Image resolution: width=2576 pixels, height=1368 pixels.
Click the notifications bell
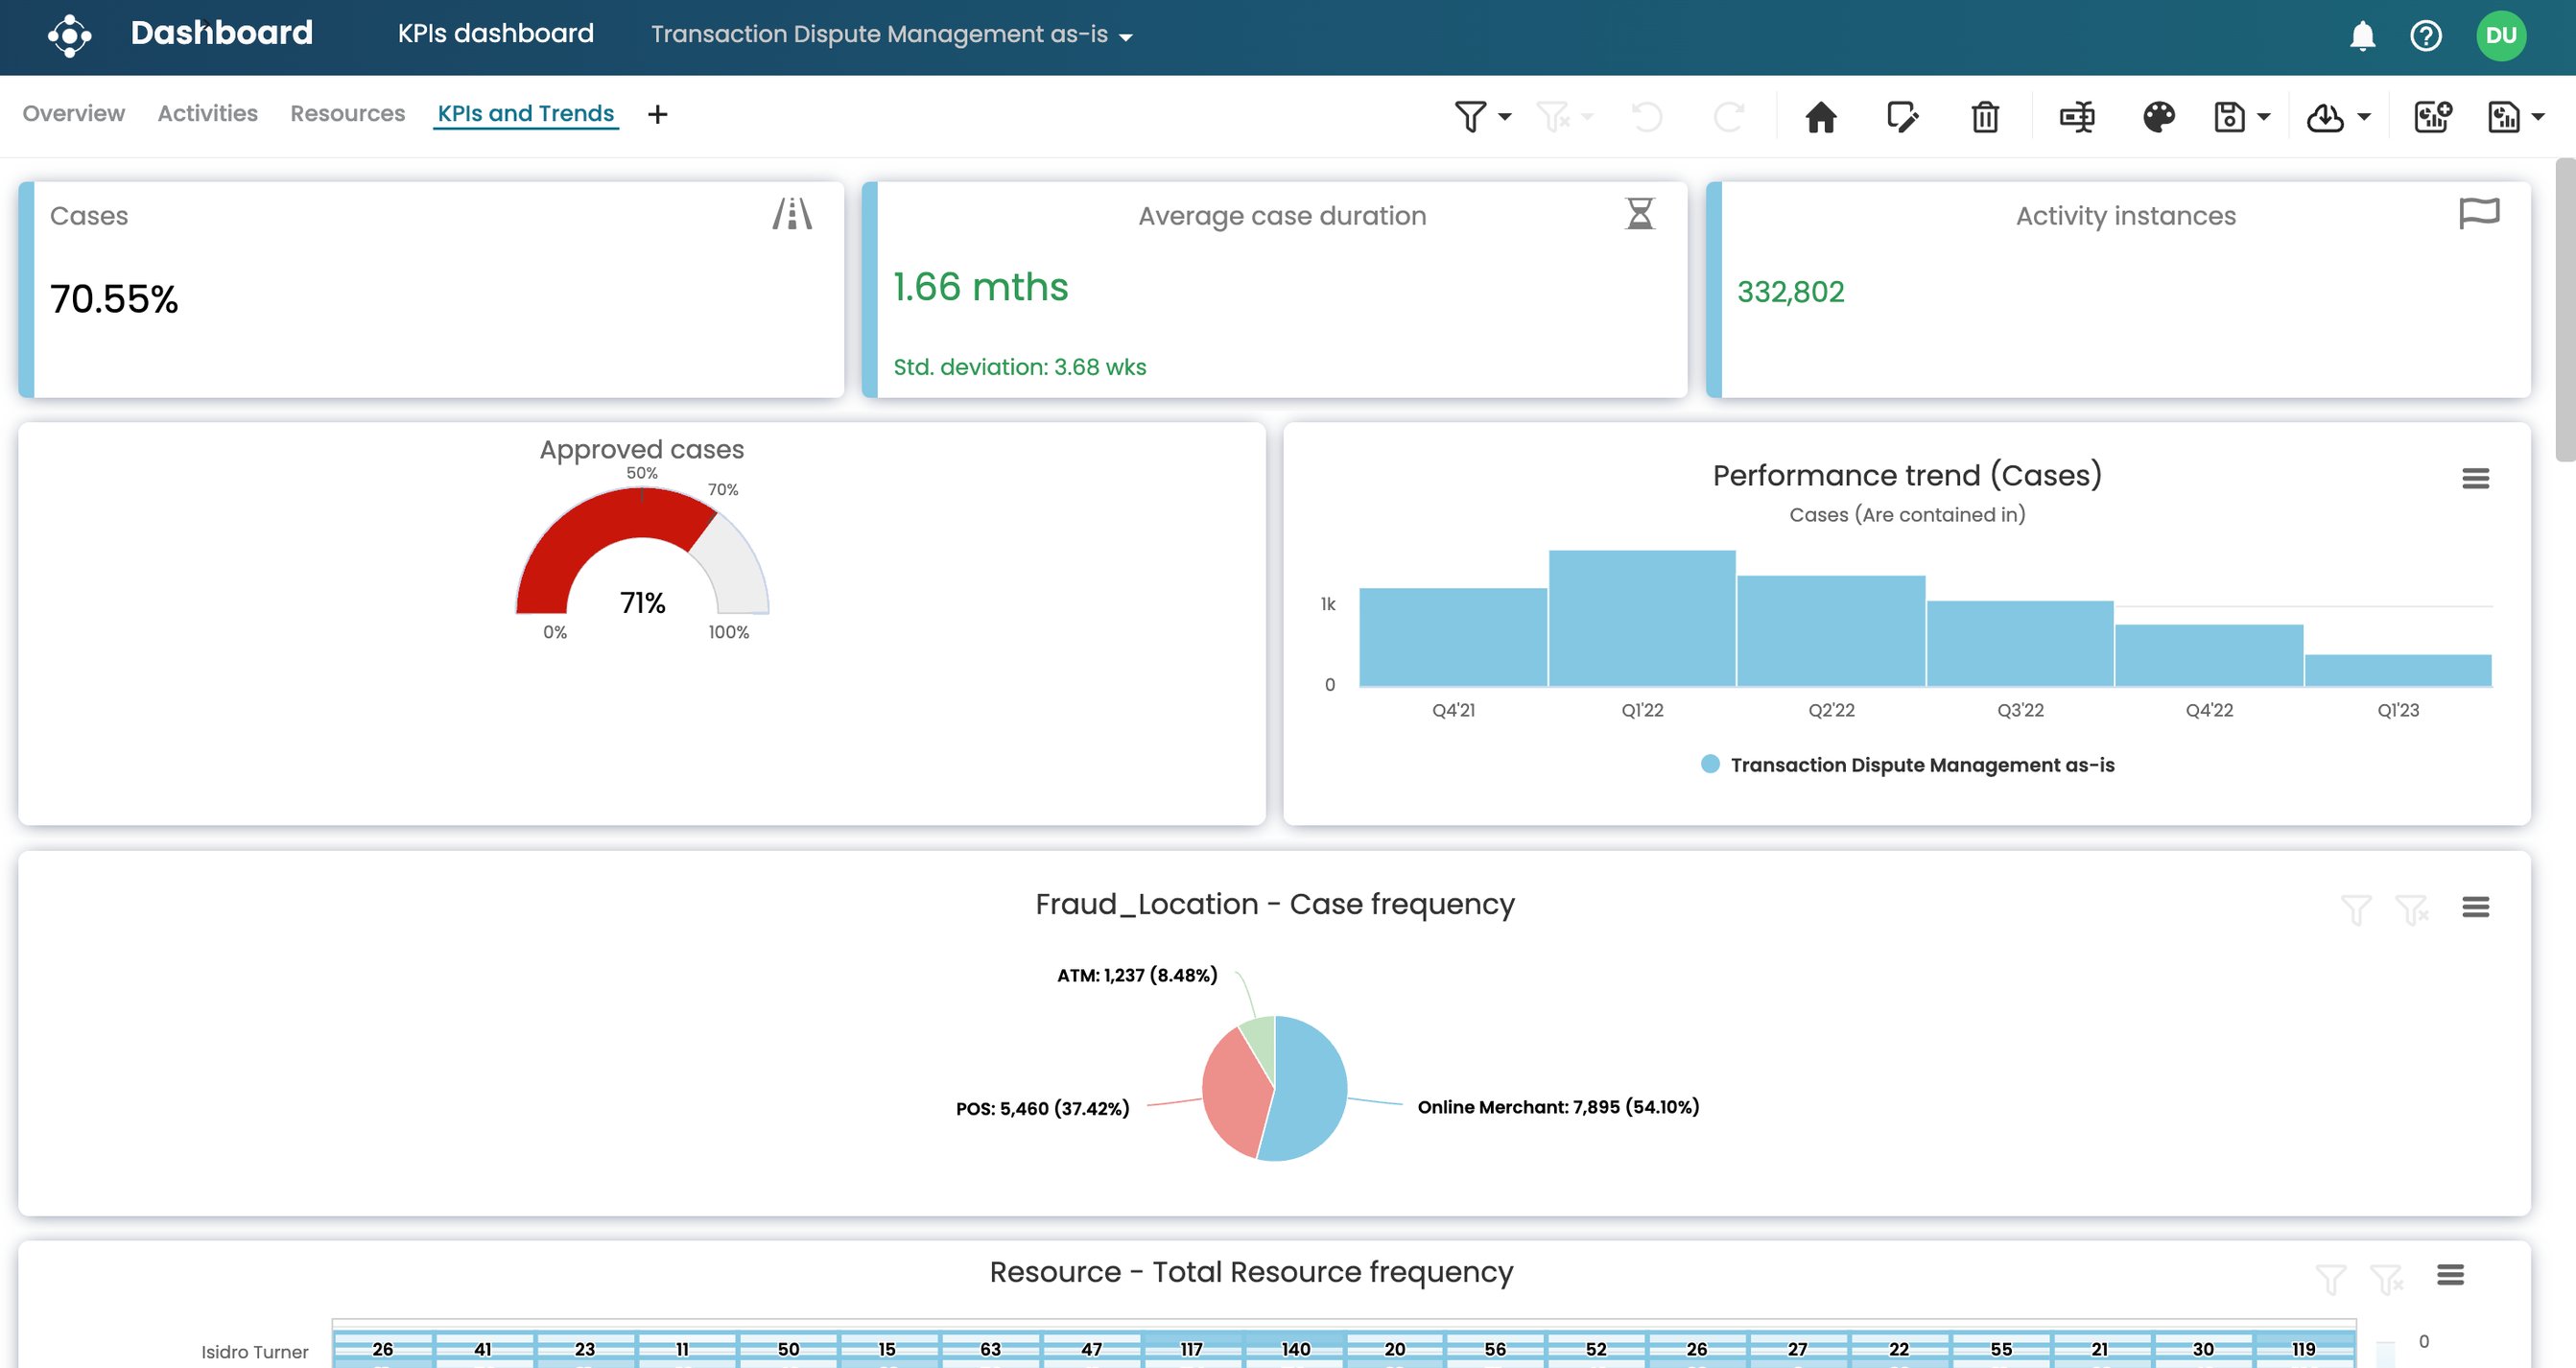coord(2361,35)
